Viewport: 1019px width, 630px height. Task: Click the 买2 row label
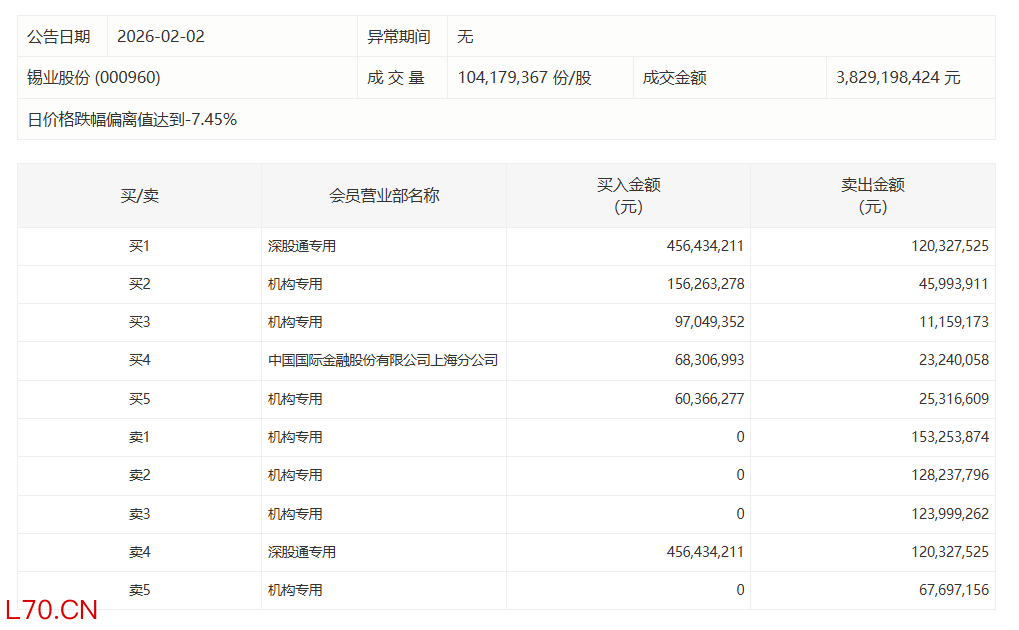(139, 284)
